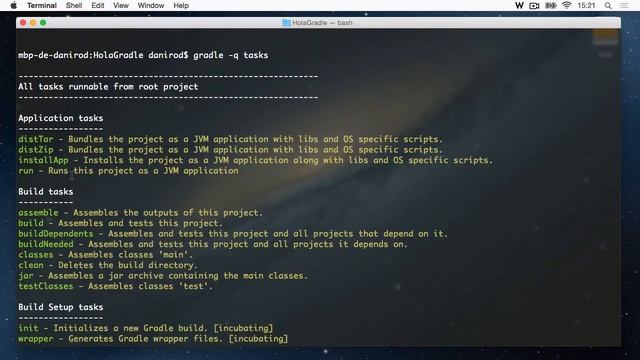Click the 'jar' task line

(163, 276)
